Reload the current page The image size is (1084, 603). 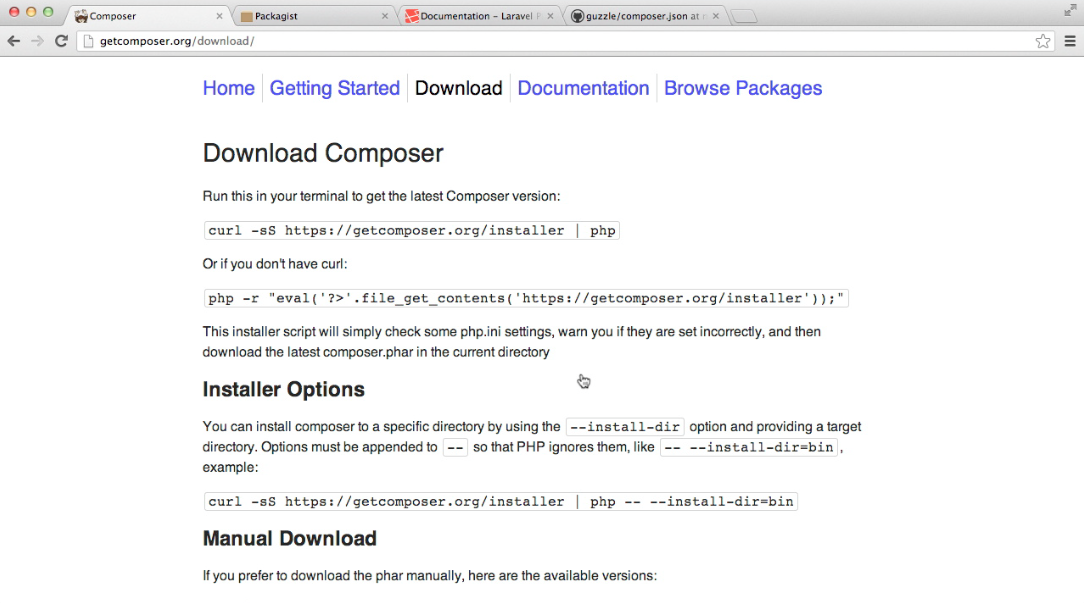tap(61, 41)
